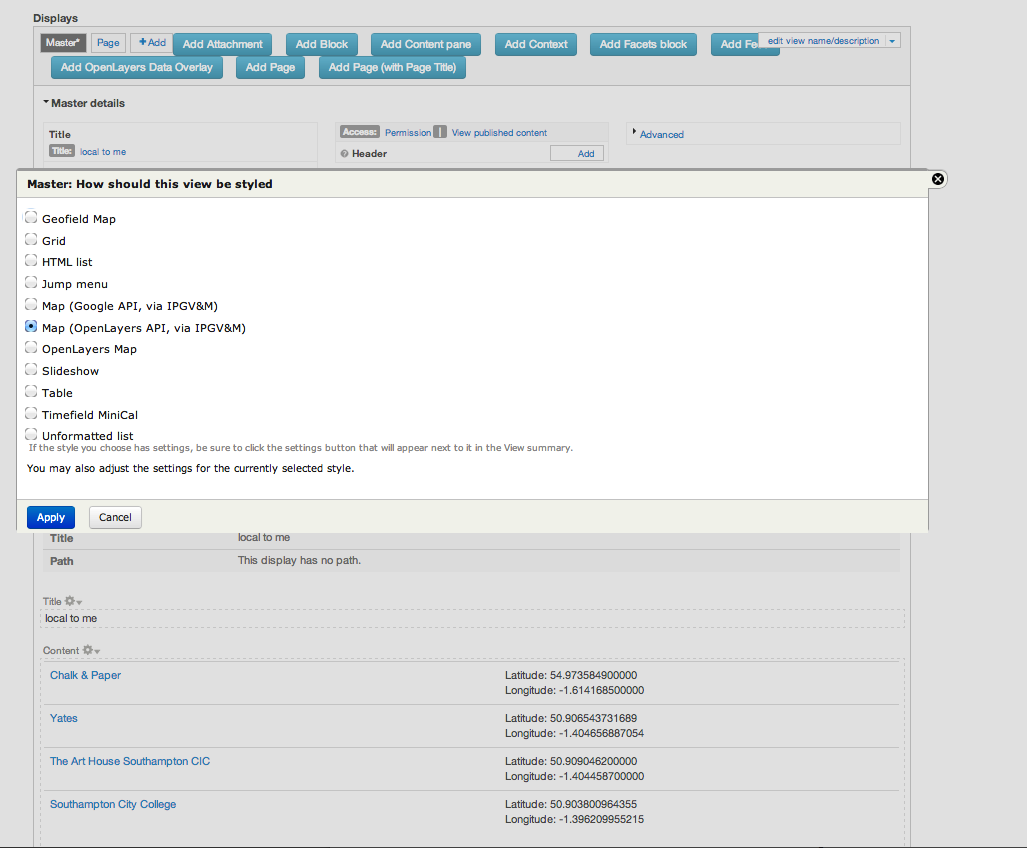Select the Slideshow style

click(31, 370)
